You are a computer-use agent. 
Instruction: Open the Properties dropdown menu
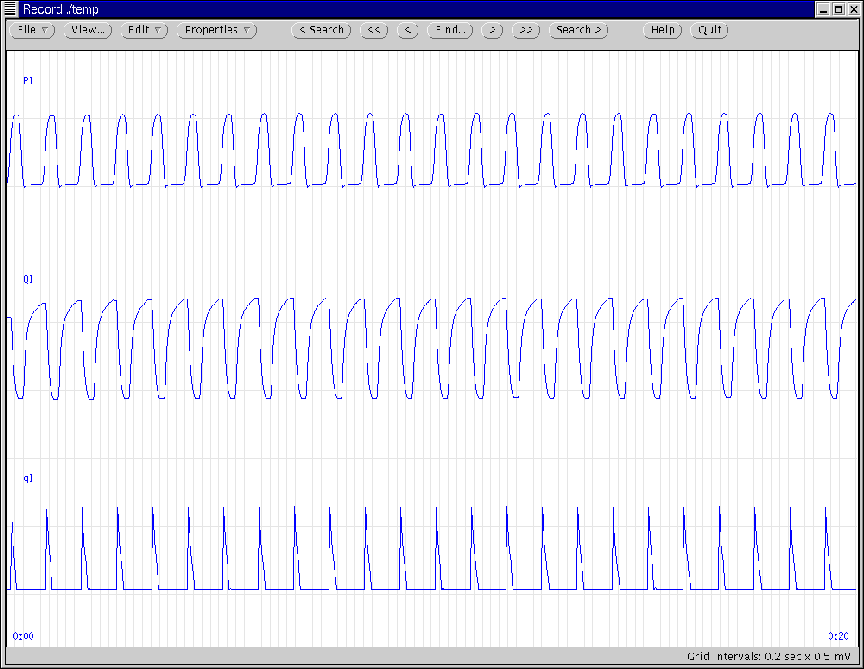(217, 30)
